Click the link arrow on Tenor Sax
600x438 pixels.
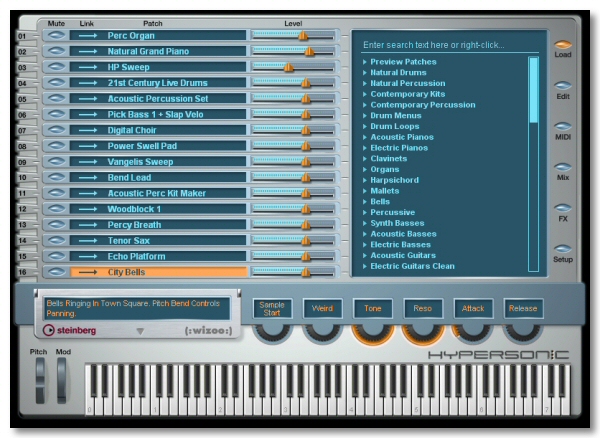click(x=88, y=241)
